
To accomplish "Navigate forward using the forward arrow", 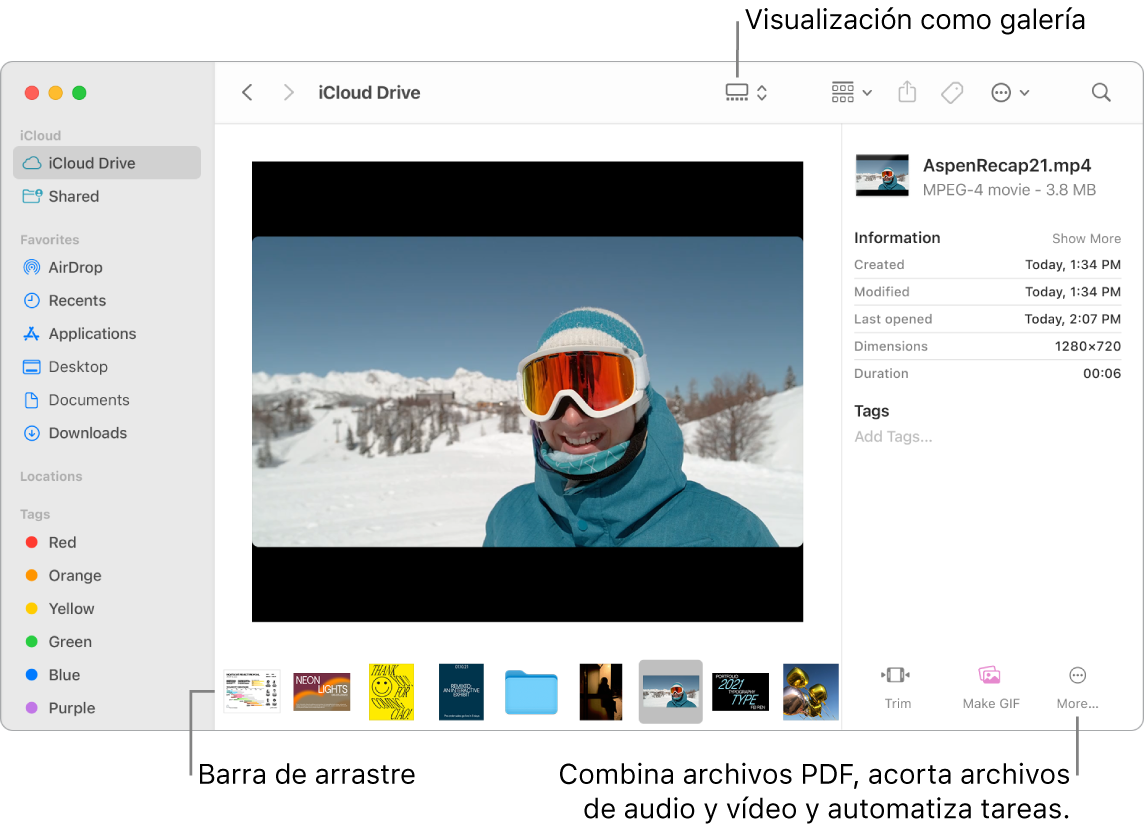I will point(289,92).
